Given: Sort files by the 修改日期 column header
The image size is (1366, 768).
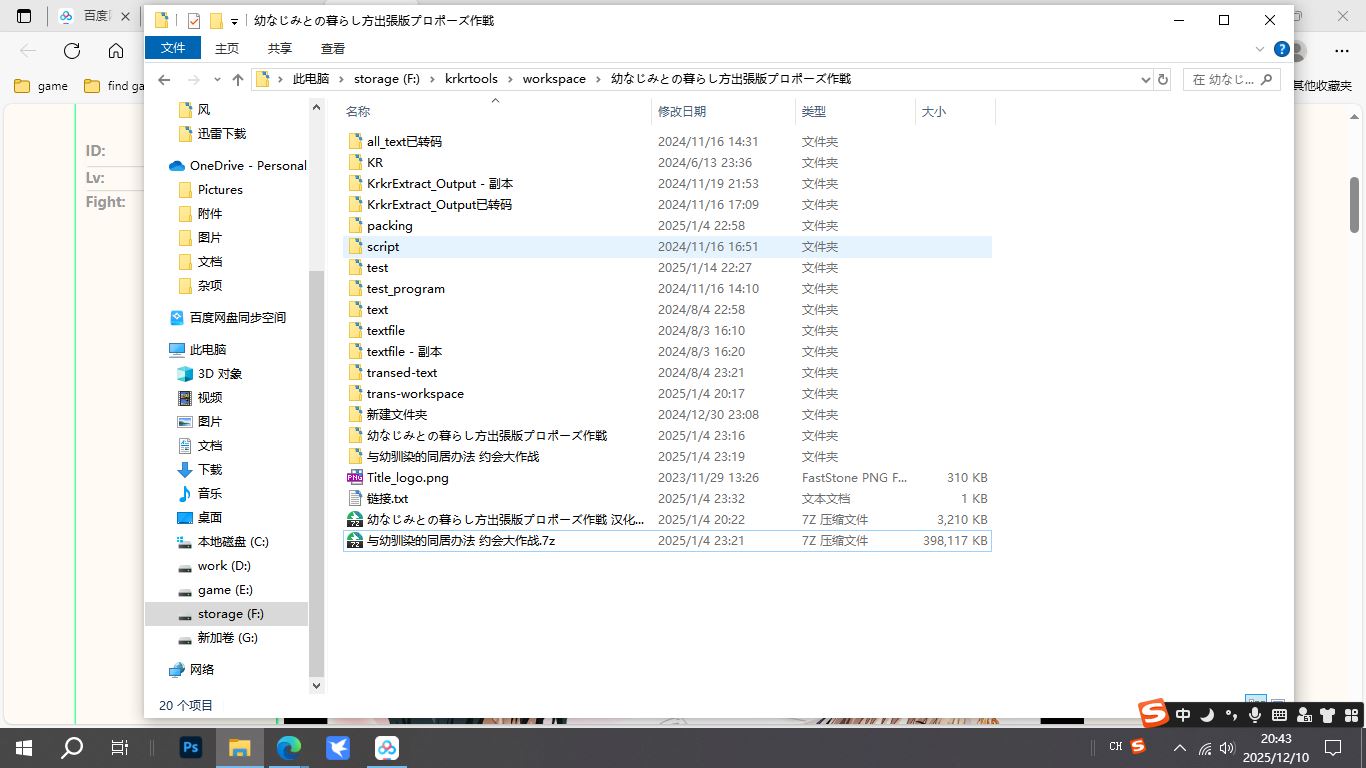Looking at the screenshot, I should pyautogui.click(x=682, y=112).
